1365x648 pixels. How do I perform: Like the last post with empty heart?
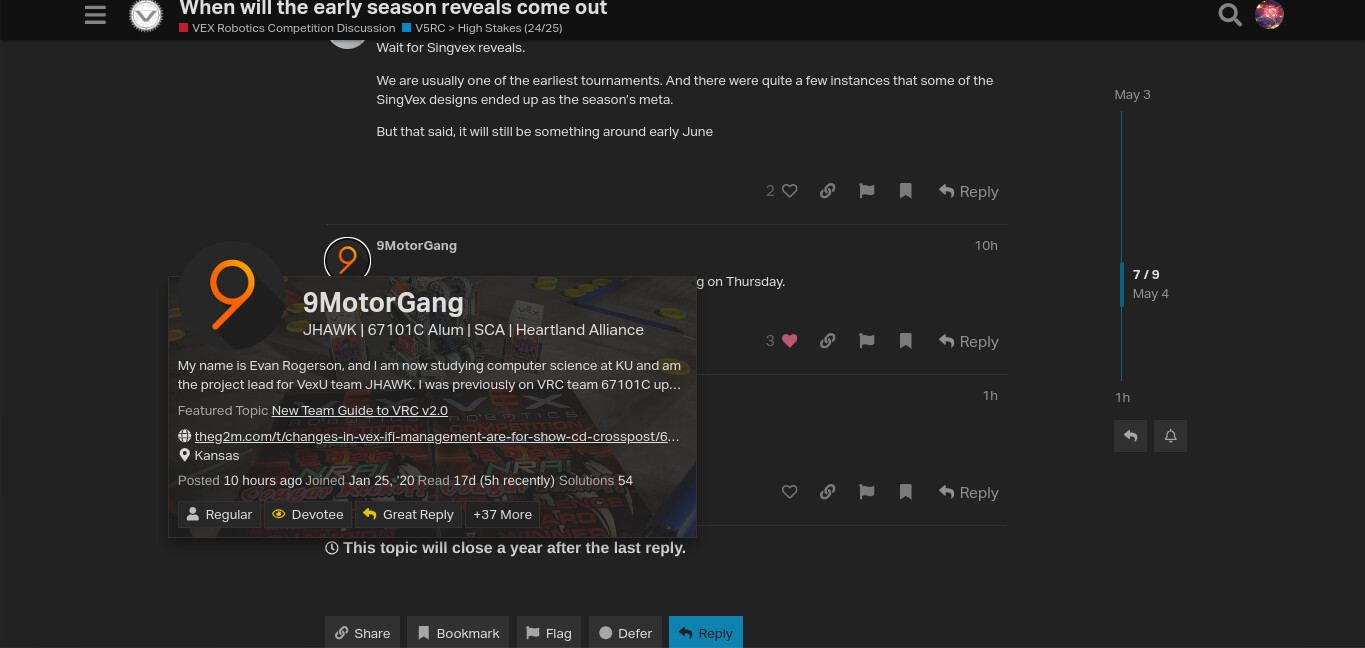(789, 492)
